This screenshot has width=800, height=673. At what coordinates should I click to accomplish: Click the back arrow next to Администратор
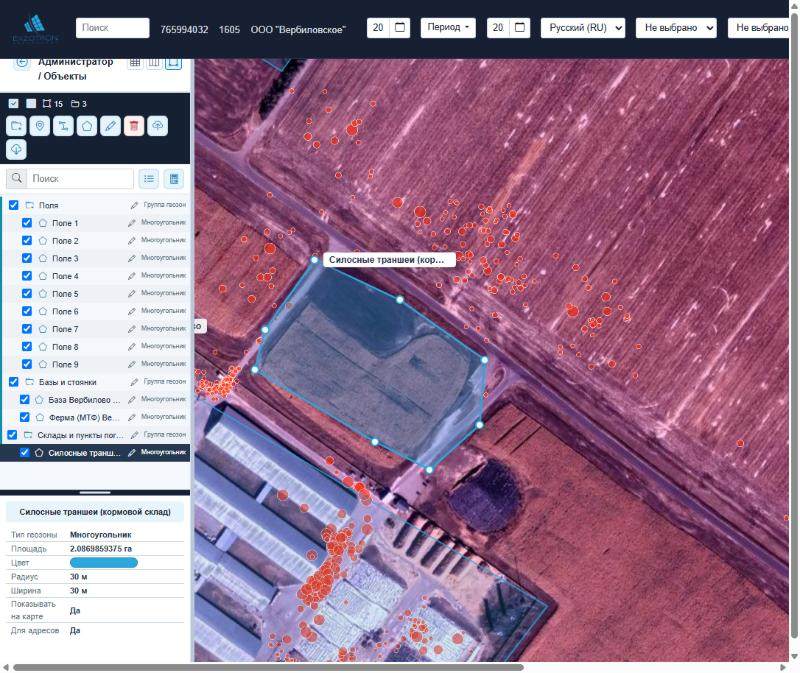coord(21,62)
